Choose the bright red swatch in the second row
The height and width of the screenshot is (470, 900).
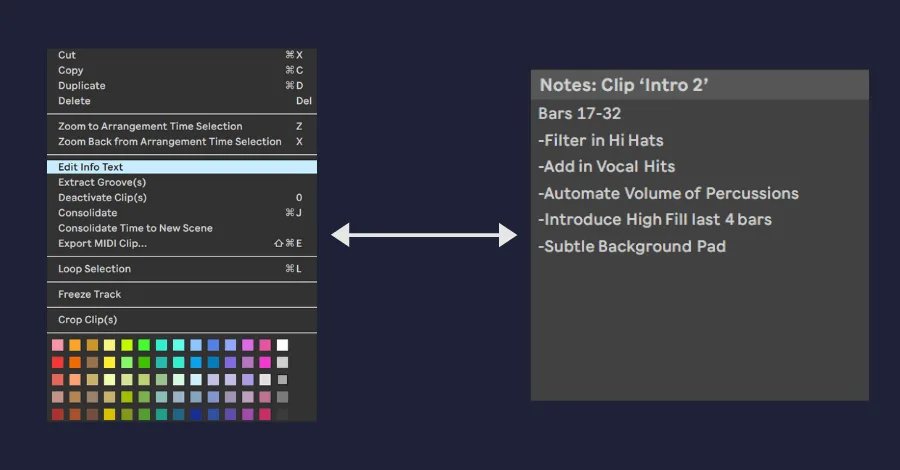[58, 362]
